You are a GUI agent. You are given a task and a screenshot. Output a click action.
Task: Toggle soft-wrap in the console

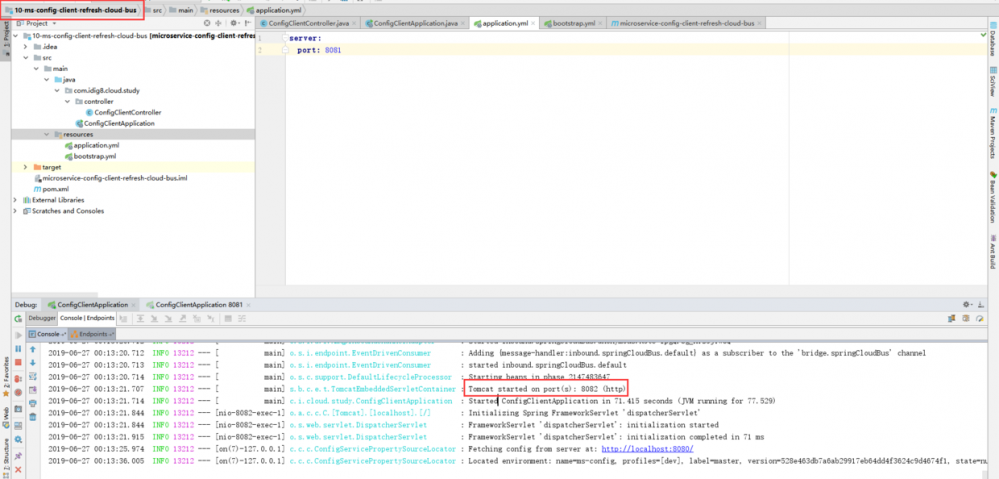point(32,376)
